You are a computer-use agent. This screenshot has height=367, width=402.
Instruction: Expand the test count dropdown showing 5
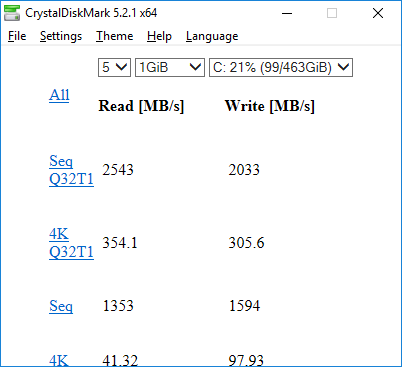(x=114, y=68)
